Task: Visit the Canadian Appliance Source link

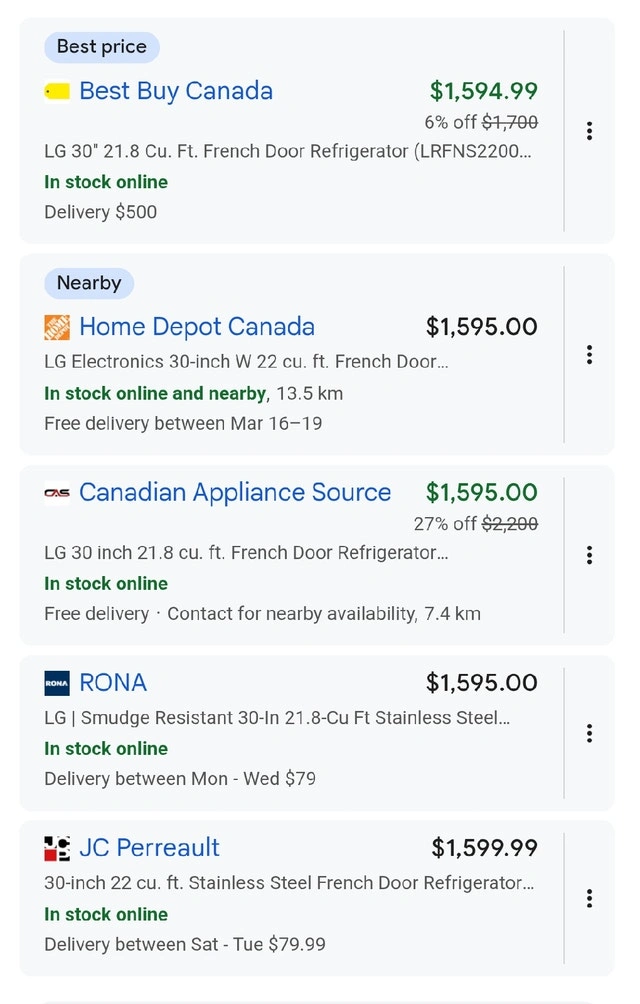Action: pos(235,493)
